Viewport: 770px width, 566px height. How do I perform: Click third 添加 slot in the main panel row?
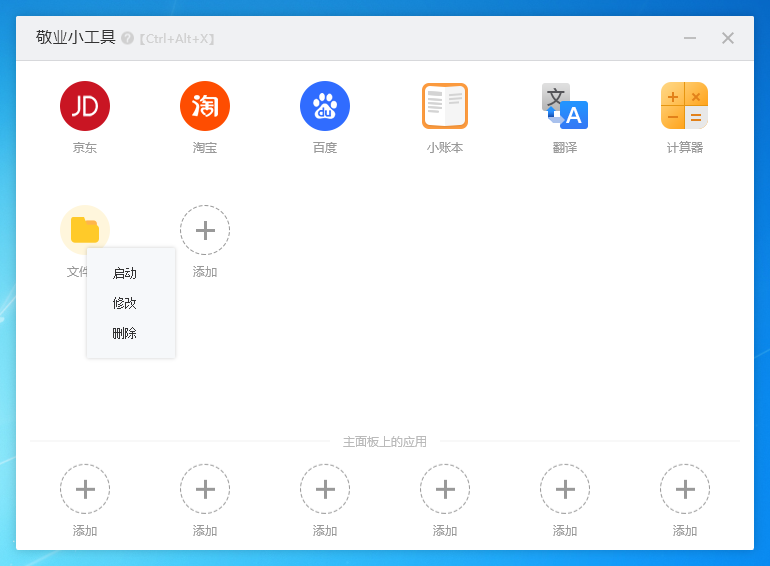tap(325, 489)
